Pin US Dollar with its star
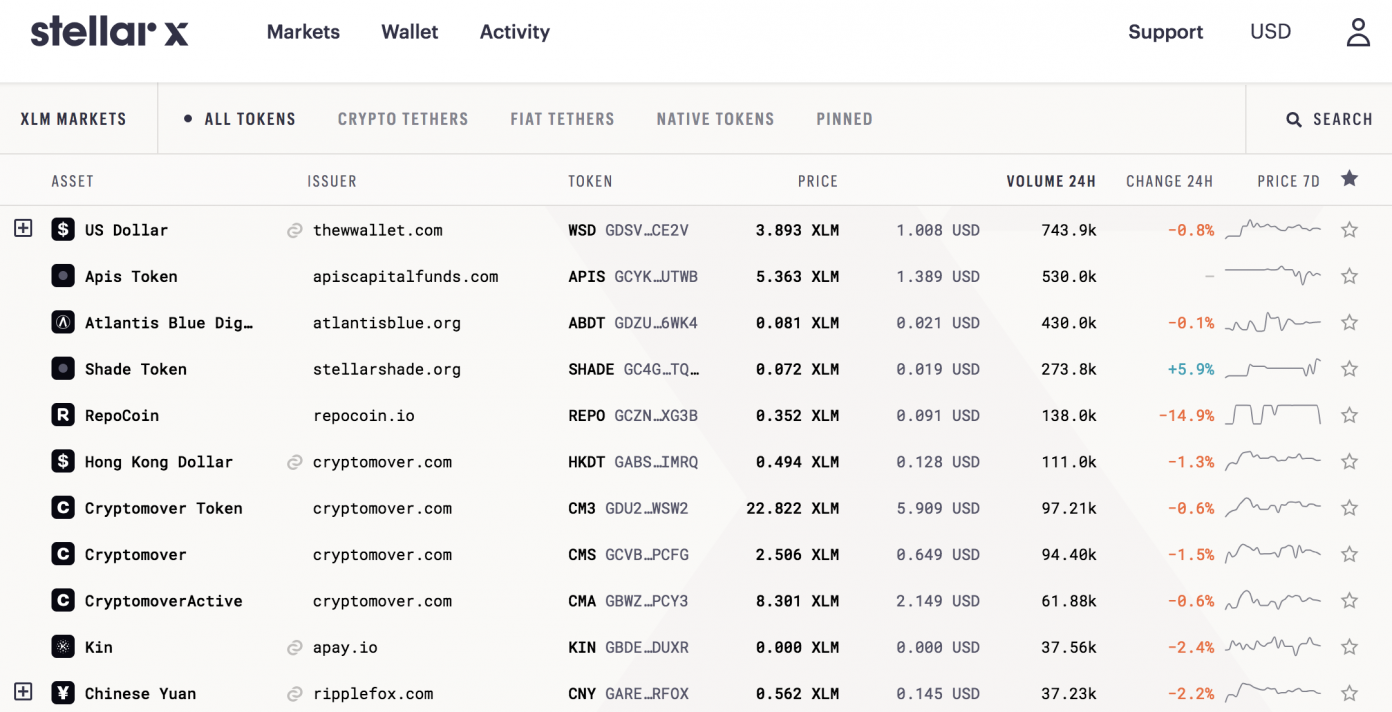 click(1349, 230)
